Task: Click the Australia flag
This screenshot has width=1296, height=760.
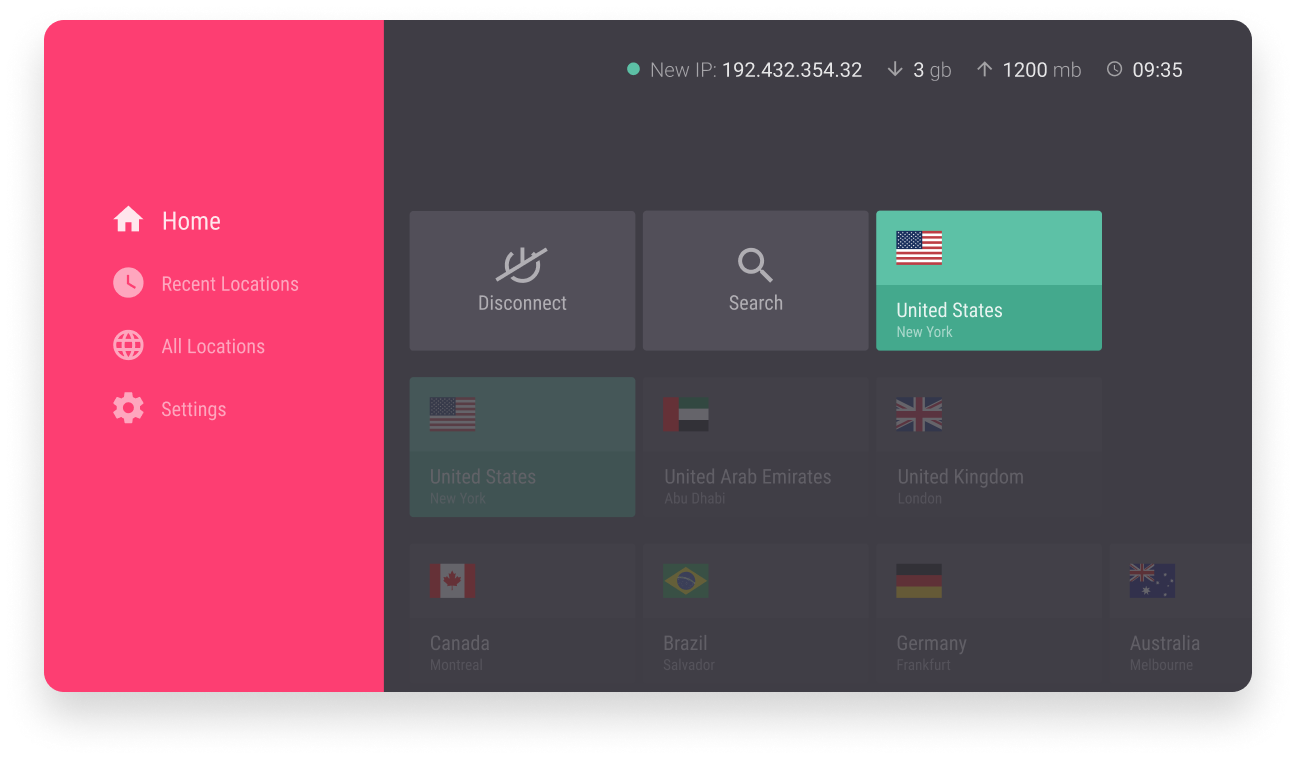Action: [1152, 581]
